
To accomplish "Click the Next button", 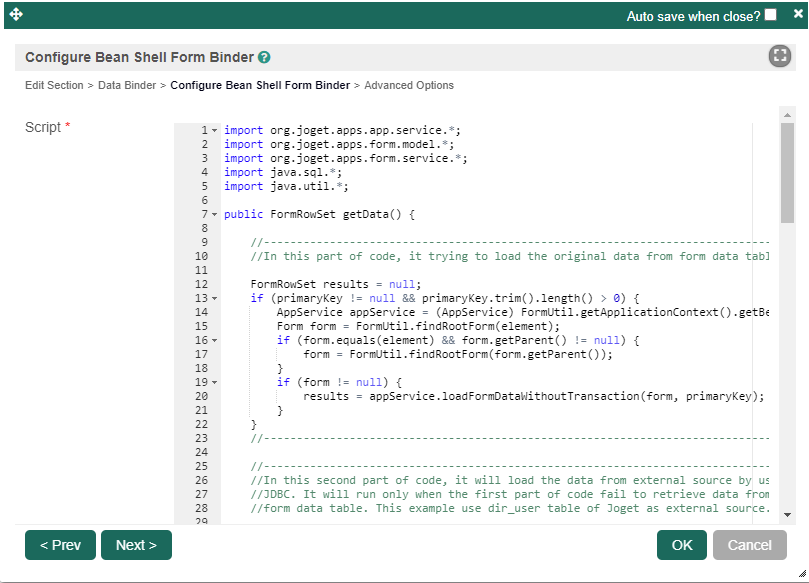I will point(136,545).
